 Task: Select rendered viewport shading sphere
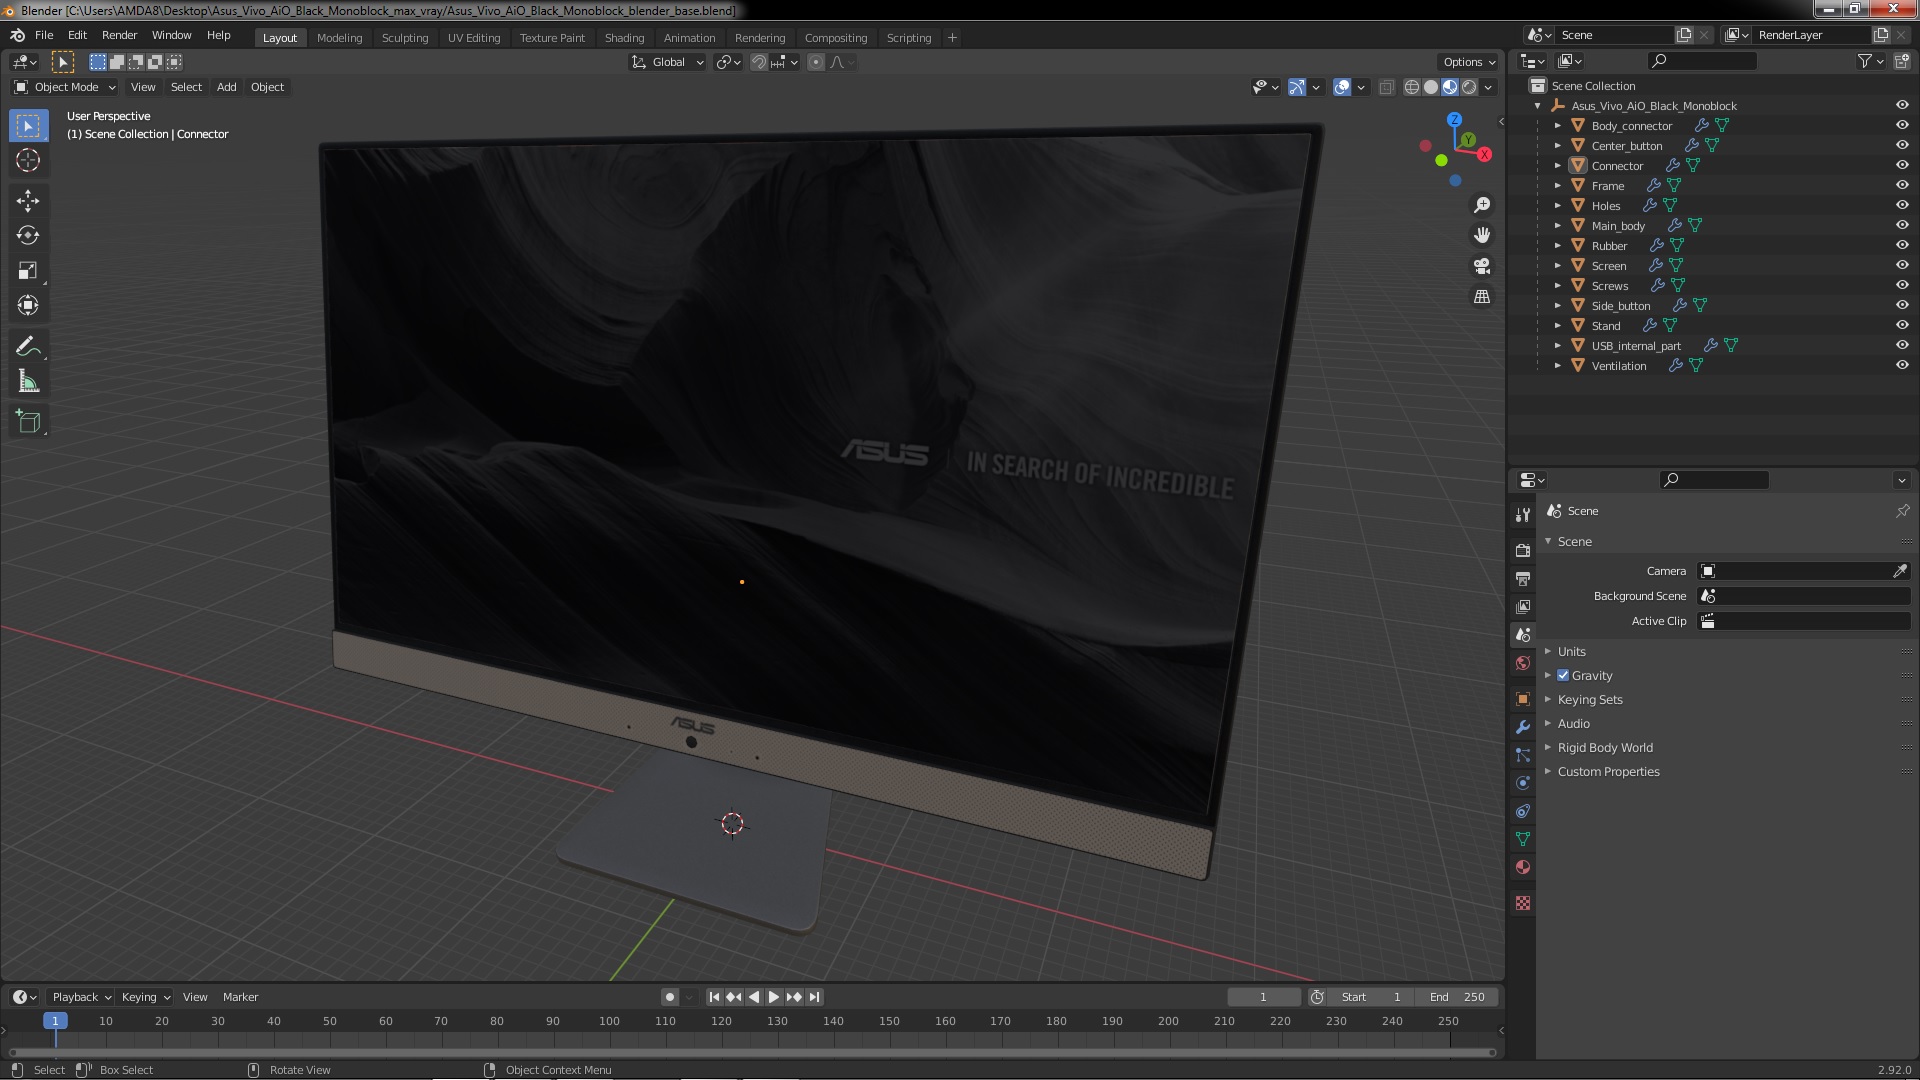point(1469,88)
